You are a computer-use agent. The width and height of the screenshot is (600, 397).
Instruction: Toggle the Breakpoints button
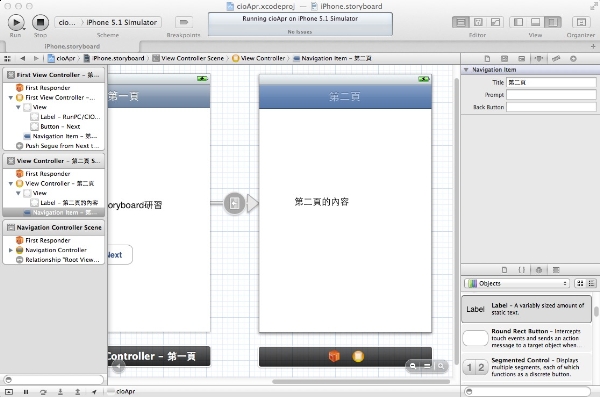(184, 22)
